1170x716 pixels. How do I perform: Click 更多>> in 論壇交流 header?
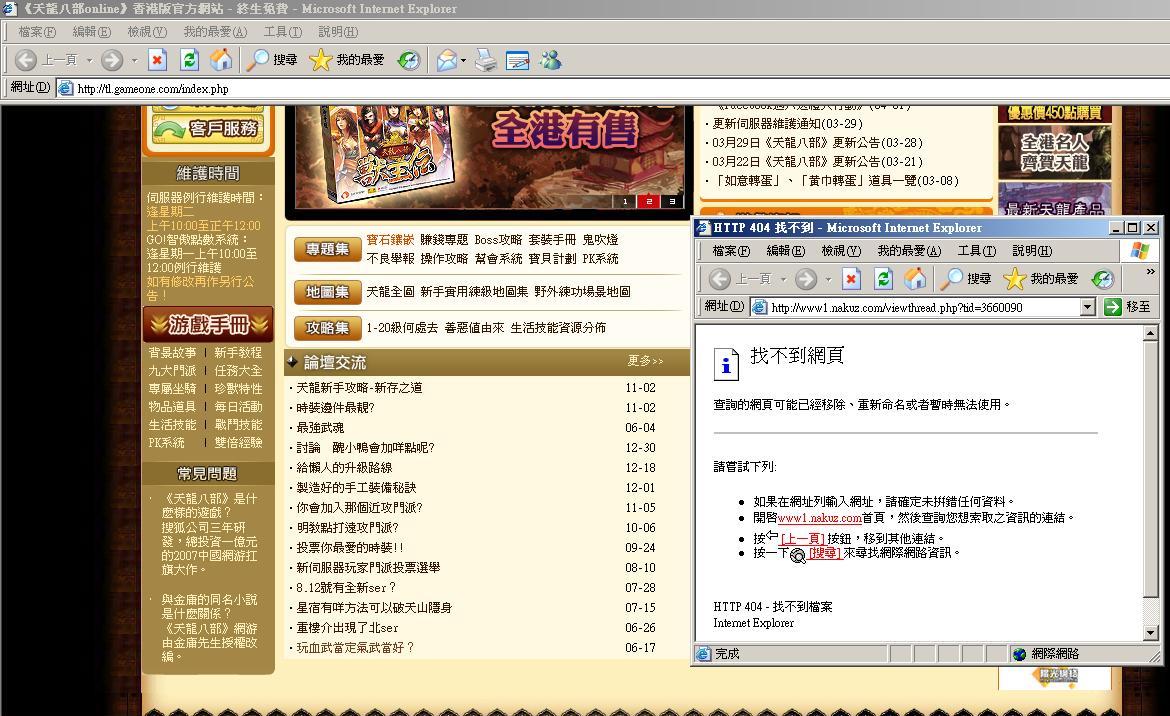[645, 361]
